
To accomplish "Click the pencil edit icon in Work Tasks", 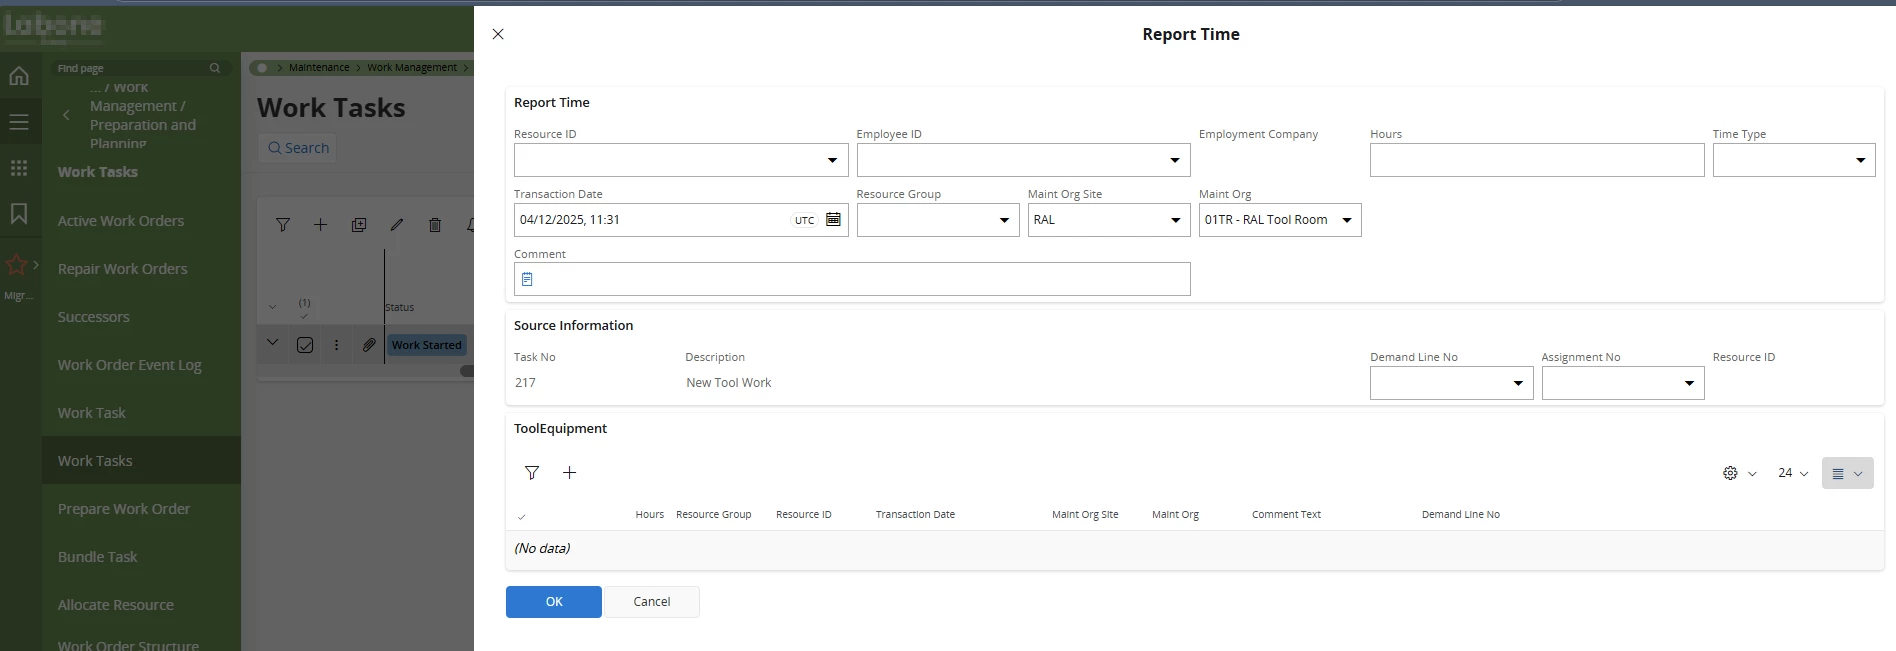I will tap(397, 225).
